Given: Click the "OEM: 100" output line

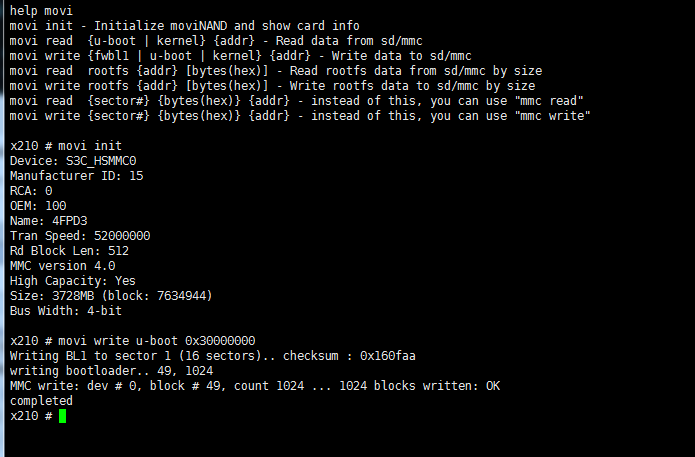Looking at the screenshot, I should coord(38,205).
